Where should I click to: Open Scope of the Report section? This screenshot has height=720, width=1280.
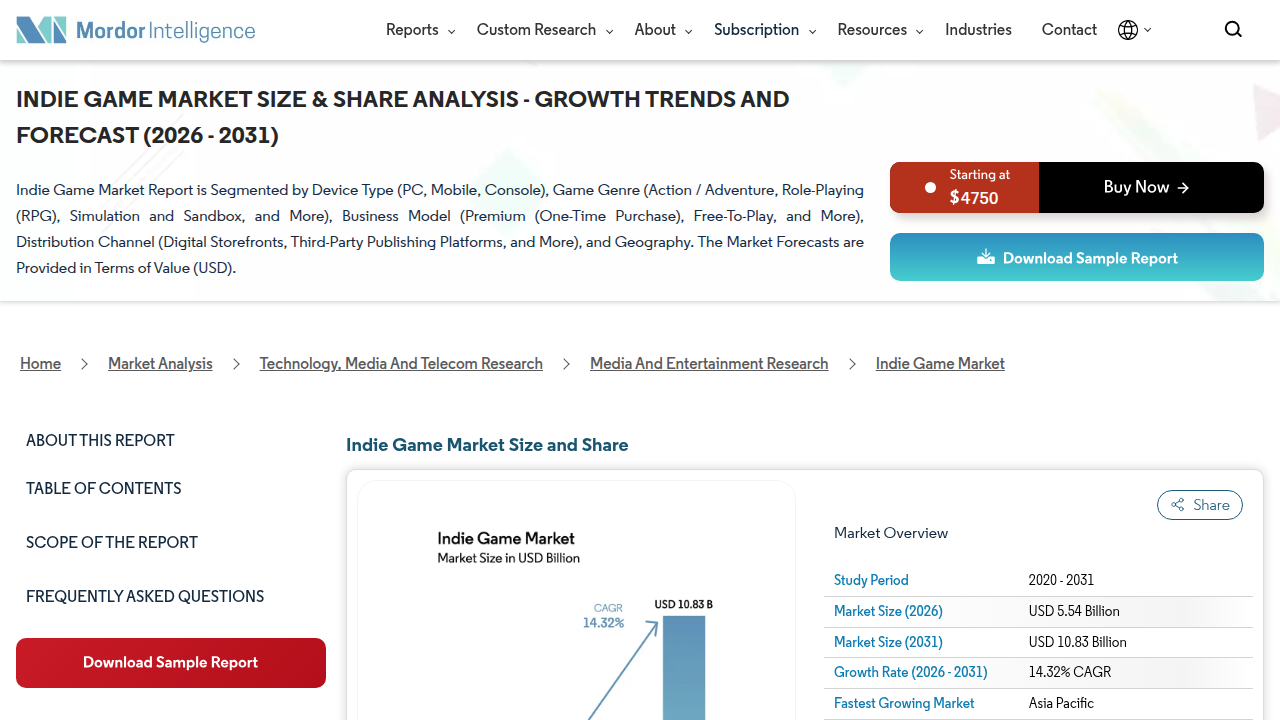click(112, 543)
